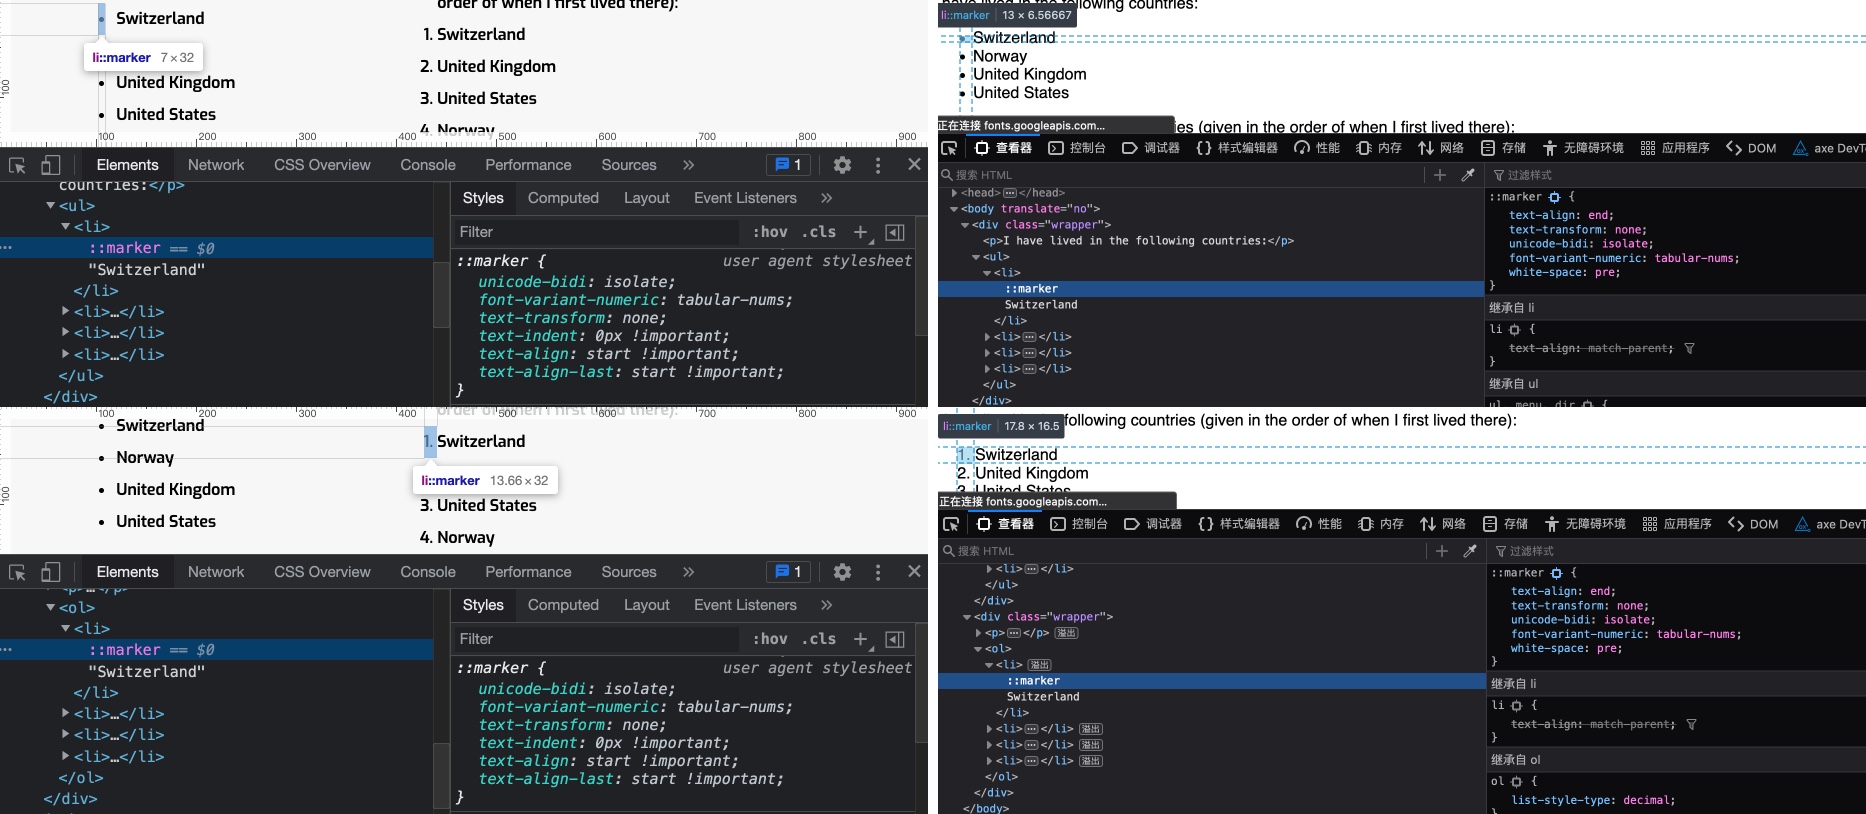Collapse the <ol> node in the bottom Chrome DOM tree
The width and height of the screenshot is (1866, 814).
[x=51, y=608]
